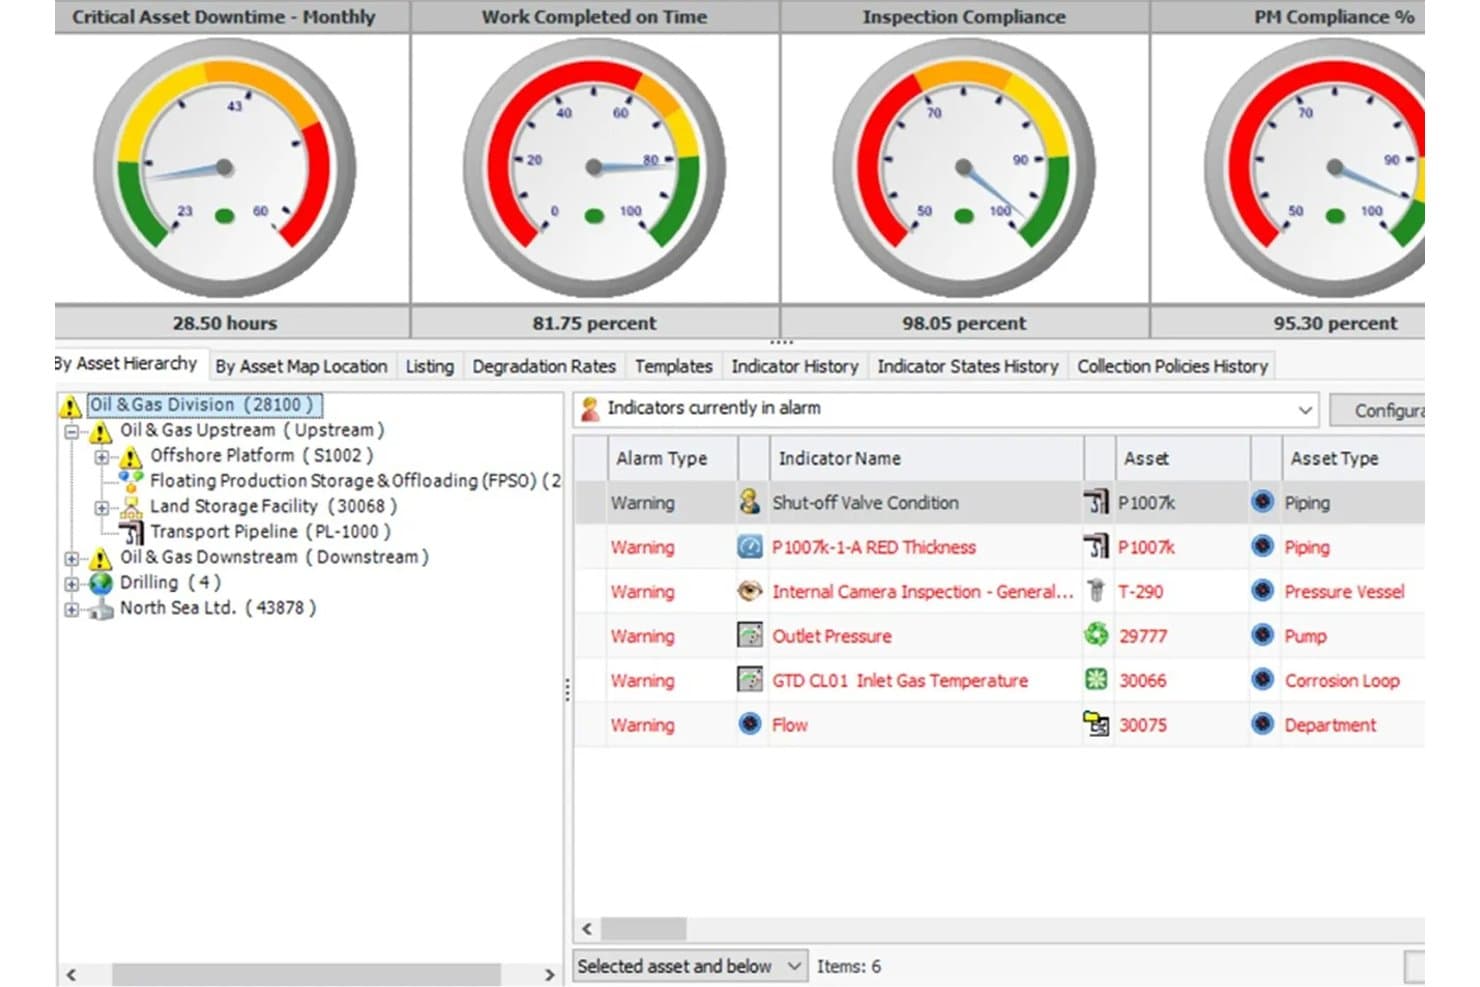The height and width of the screenshot is (987, 1480).
Task: Click the Land Storage Facility icon
Action: pyautogui.click(x=131, y=507)
